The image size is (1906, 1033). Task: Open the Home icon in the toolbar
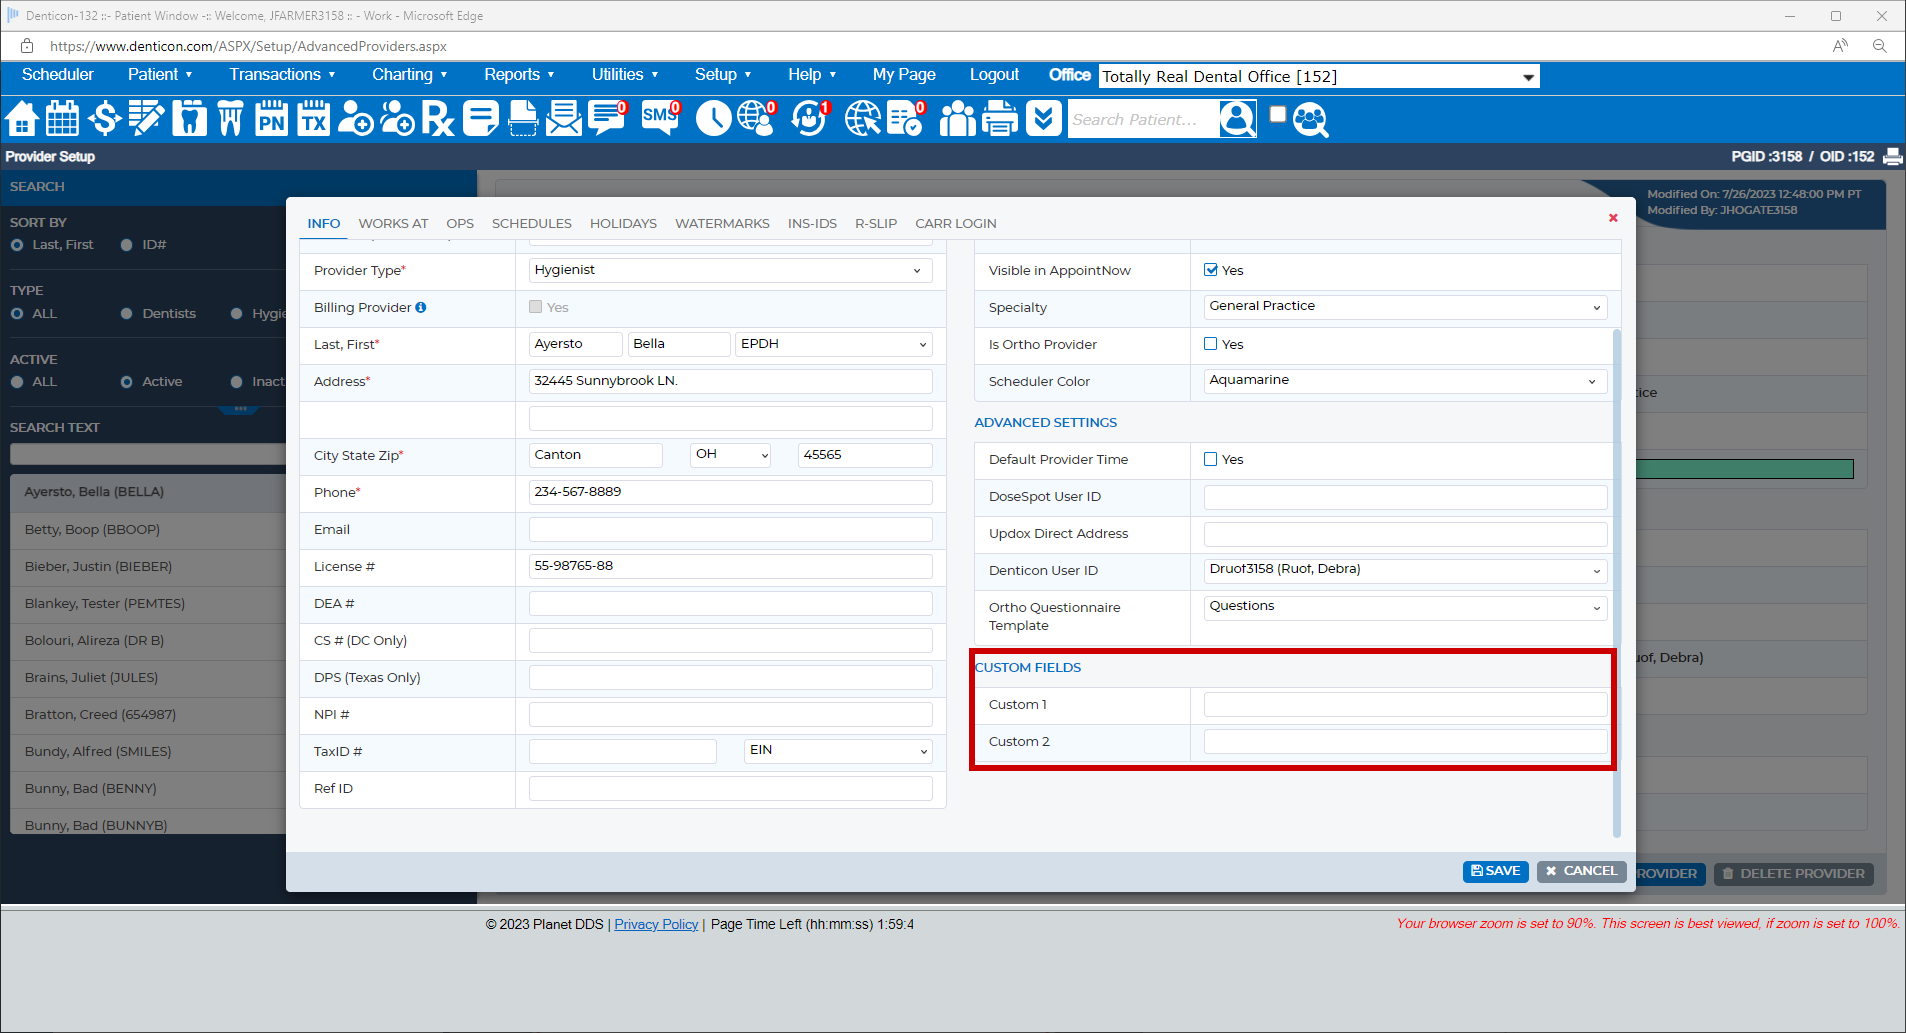[x=22, y=119]
